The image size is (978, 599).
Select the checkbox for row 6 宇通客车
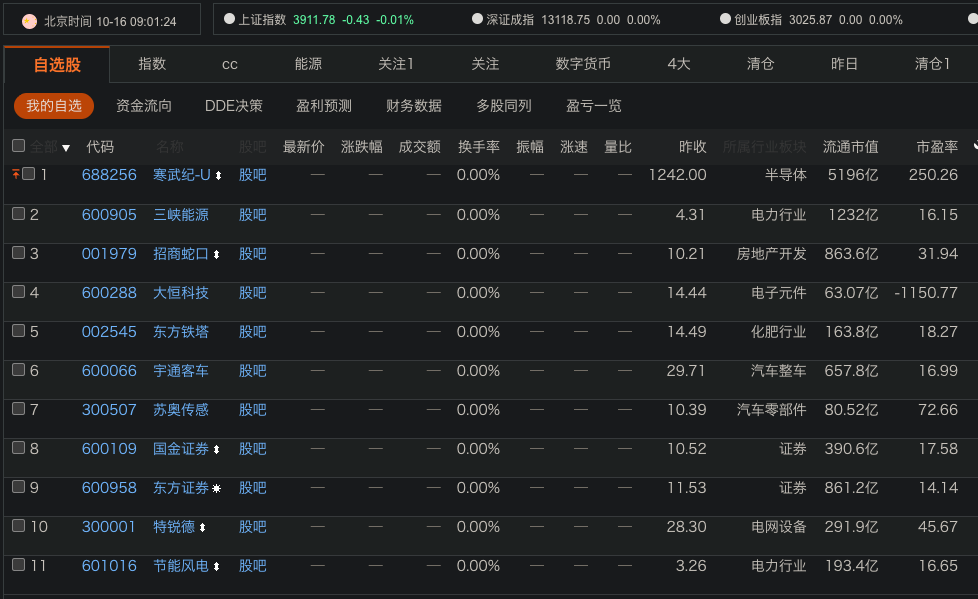click(x=19, y=370)
